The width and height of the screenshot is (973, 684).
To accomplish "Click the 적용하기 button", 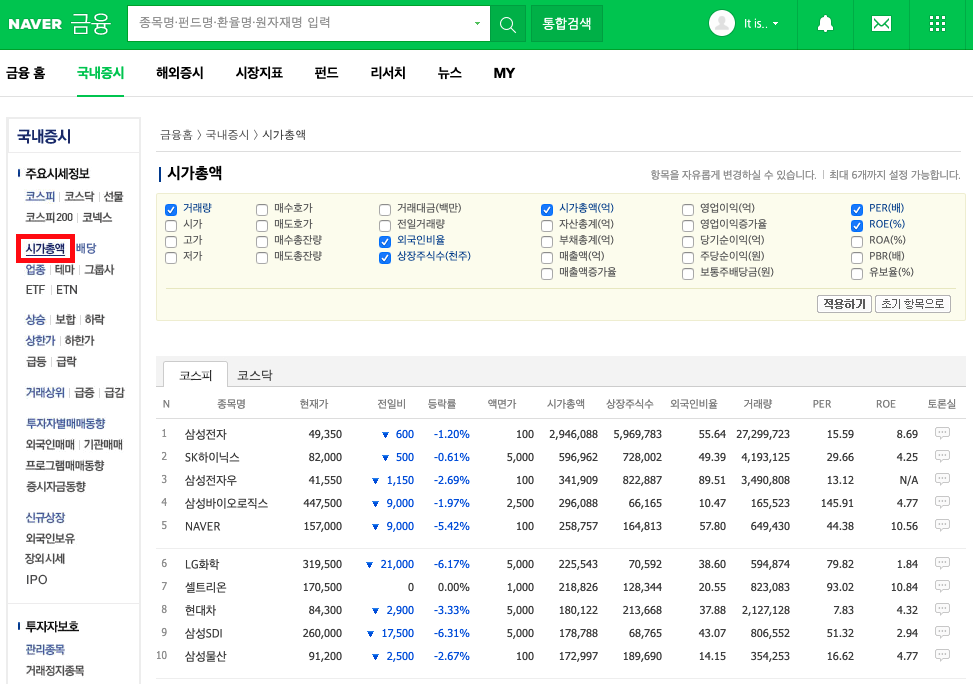I will (x=845, y=304).
